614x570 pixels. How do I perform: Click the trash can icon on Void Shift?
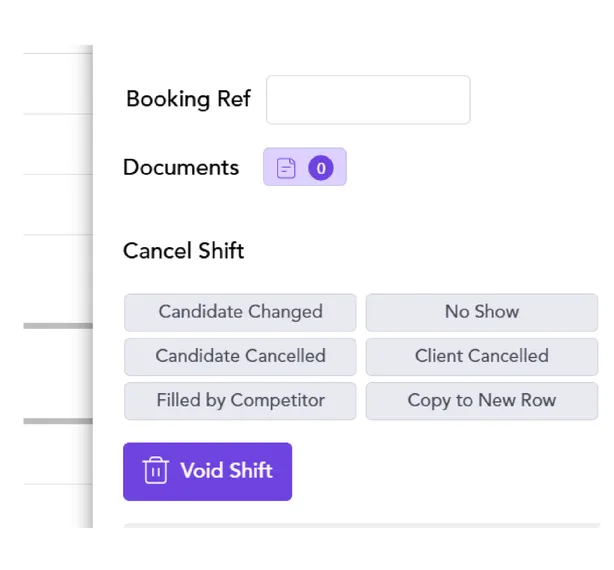click(155, 471)
